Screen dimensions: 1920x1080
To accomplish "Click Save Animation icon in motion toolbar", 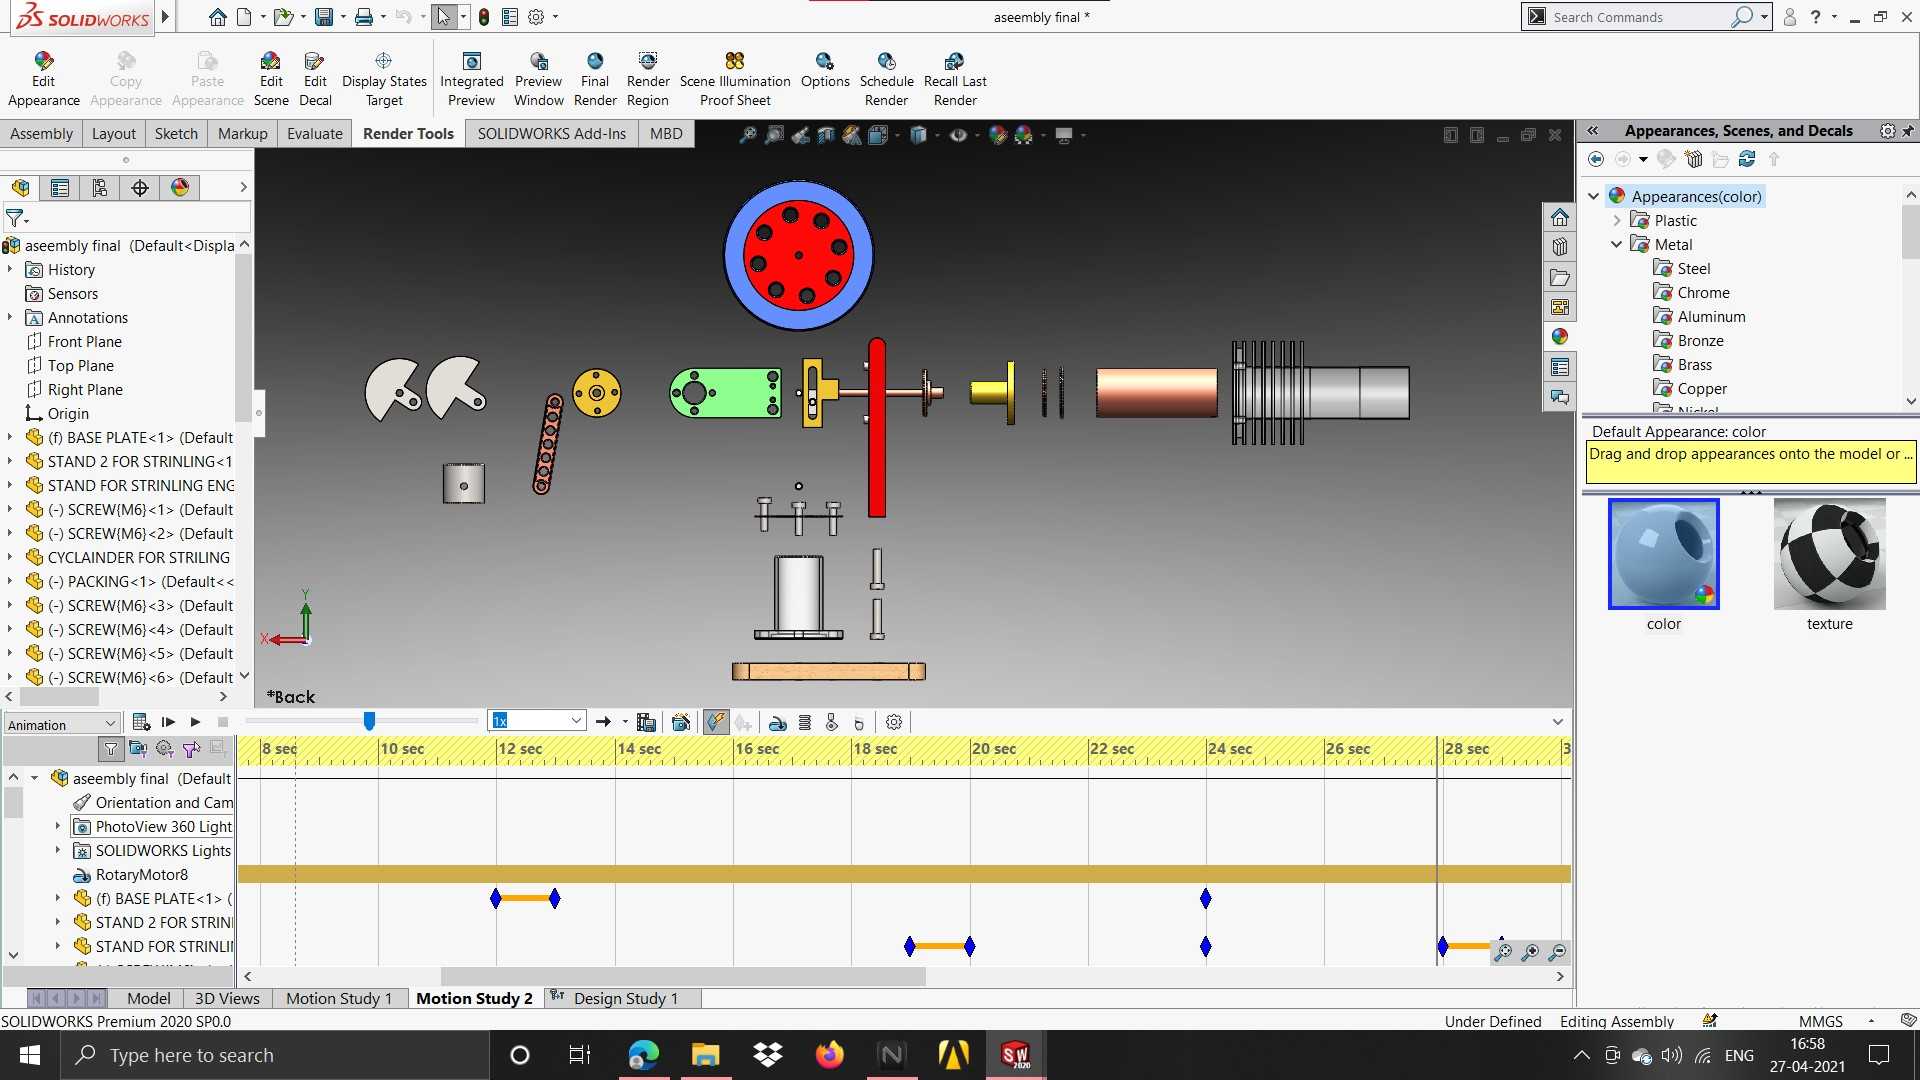I will click(x=646, y=722).
